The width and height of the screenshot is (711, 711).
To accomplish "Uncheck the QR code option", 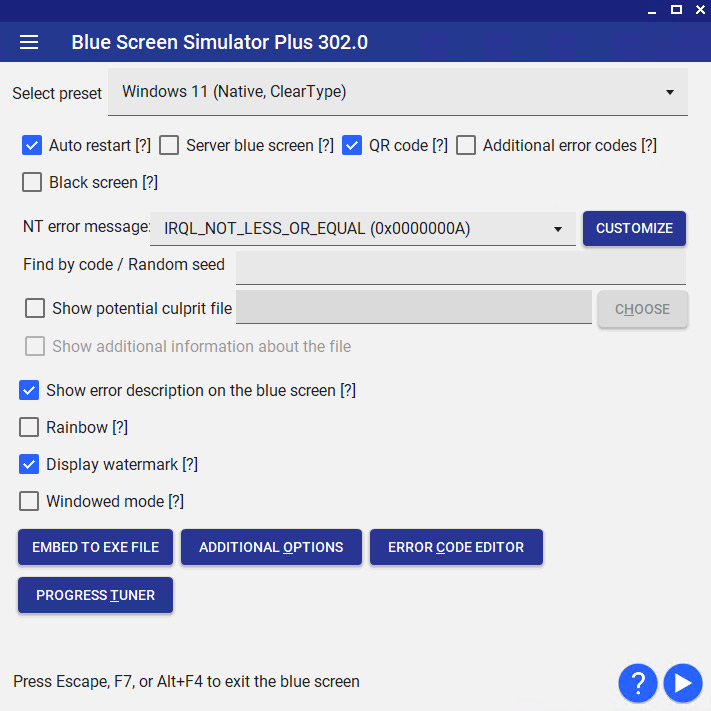I will click(x=352, y=146).
